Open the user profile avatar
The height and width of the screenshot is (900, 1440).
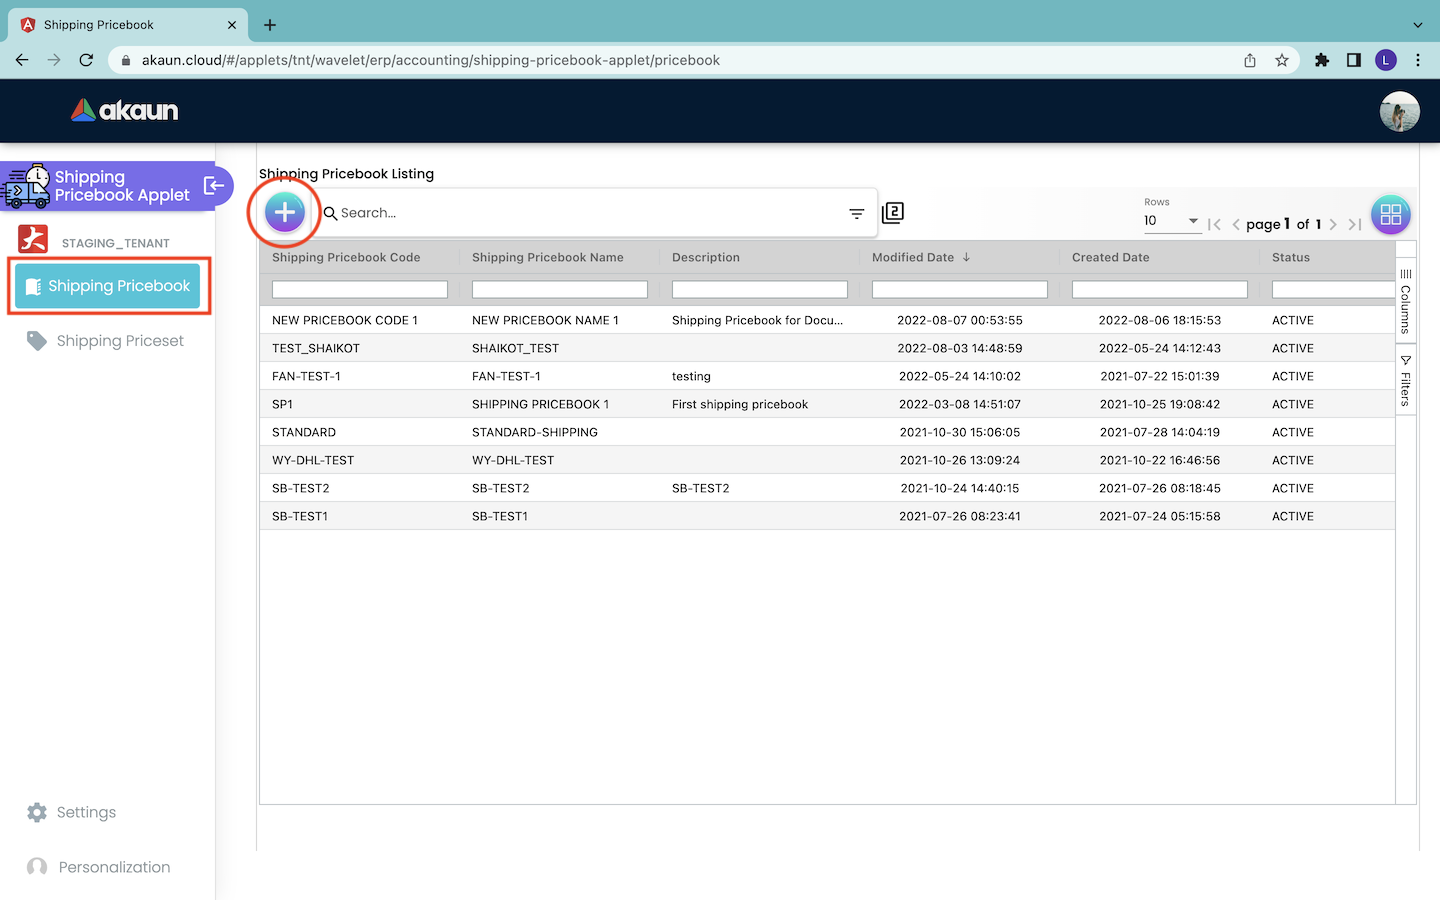pyautogui.click(x=1399, y=111)
